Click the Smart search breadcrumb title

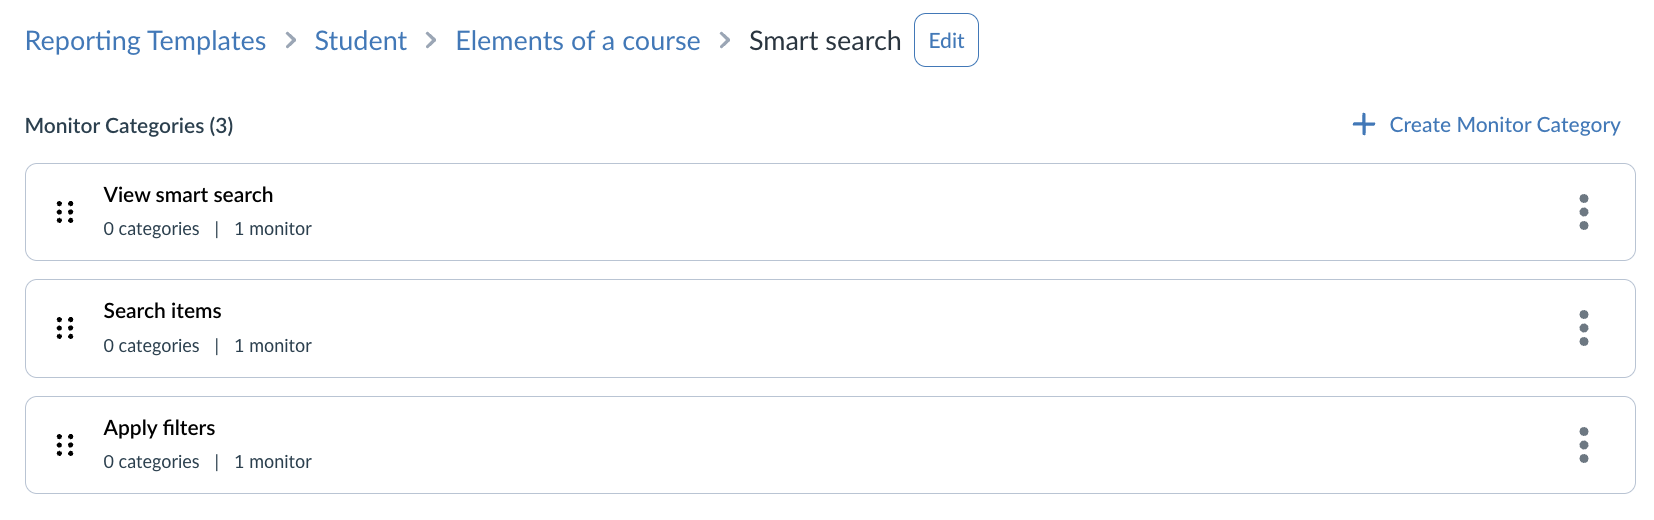824,41
